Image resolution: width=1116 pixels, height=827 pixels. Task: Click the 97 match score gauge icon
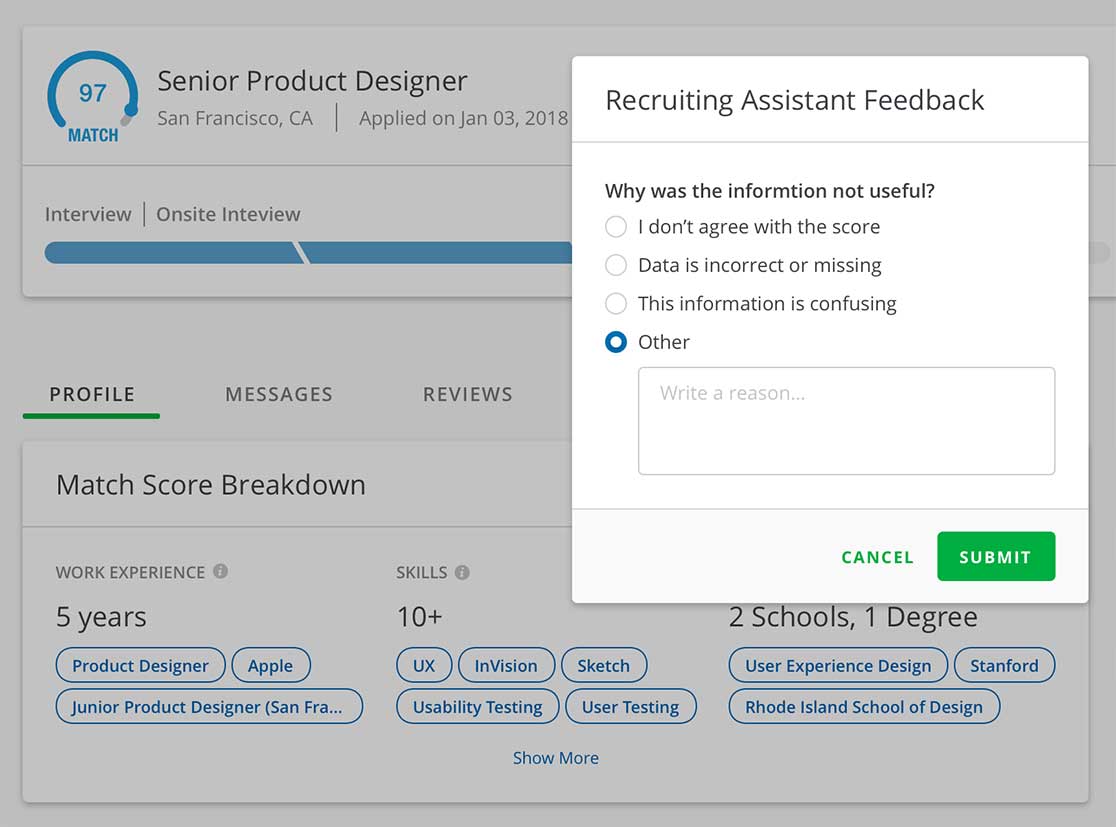[x=92, y=99]
